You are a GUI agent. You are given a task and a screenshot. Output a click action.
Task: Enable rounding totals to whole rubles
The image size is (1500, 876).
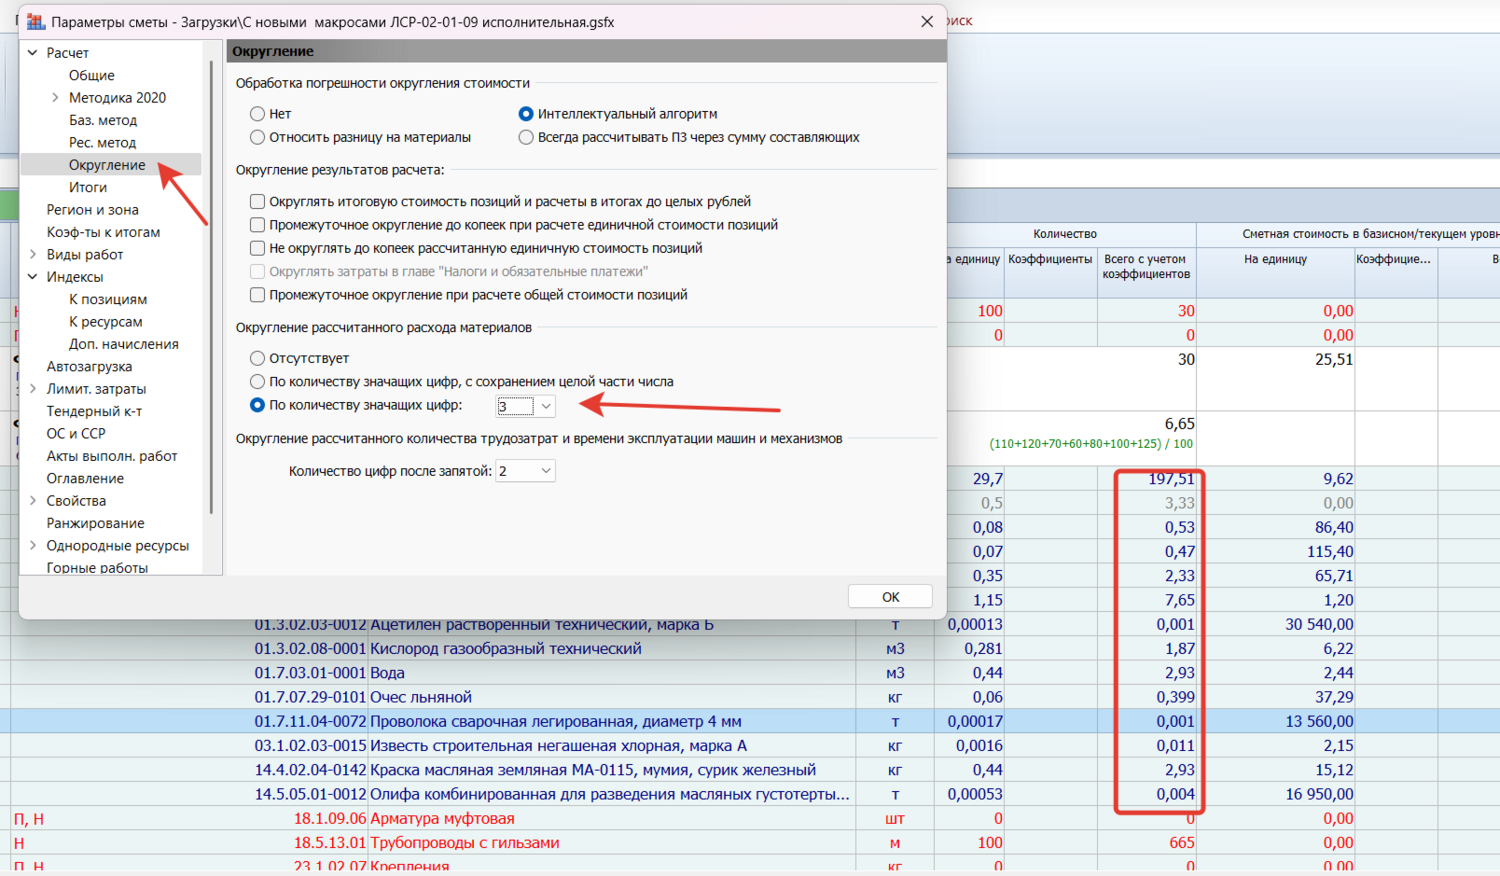click(x=258, y=202)
